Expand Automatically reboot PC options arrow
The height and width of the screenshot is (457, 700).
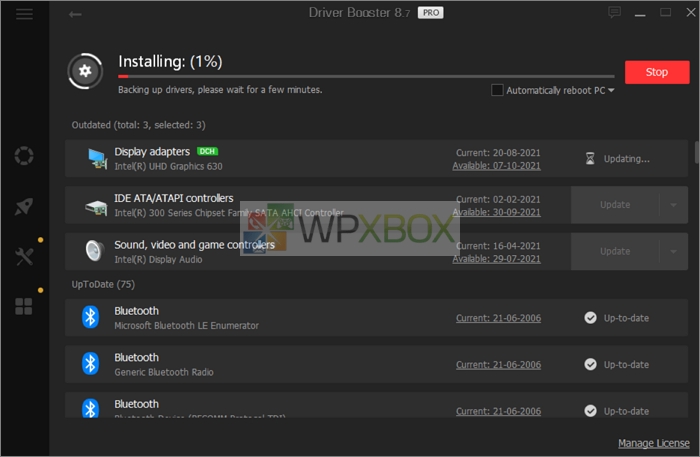click(611, 90)
